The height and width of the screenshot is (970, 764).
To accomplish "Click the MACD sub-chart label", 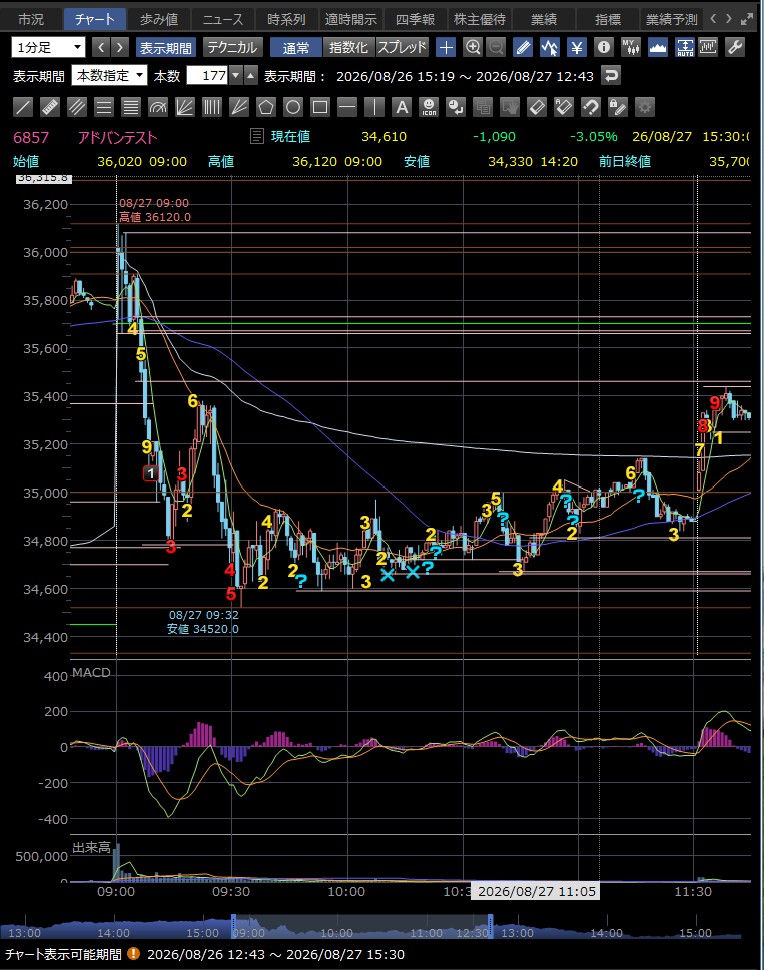I will click(91, 672).
